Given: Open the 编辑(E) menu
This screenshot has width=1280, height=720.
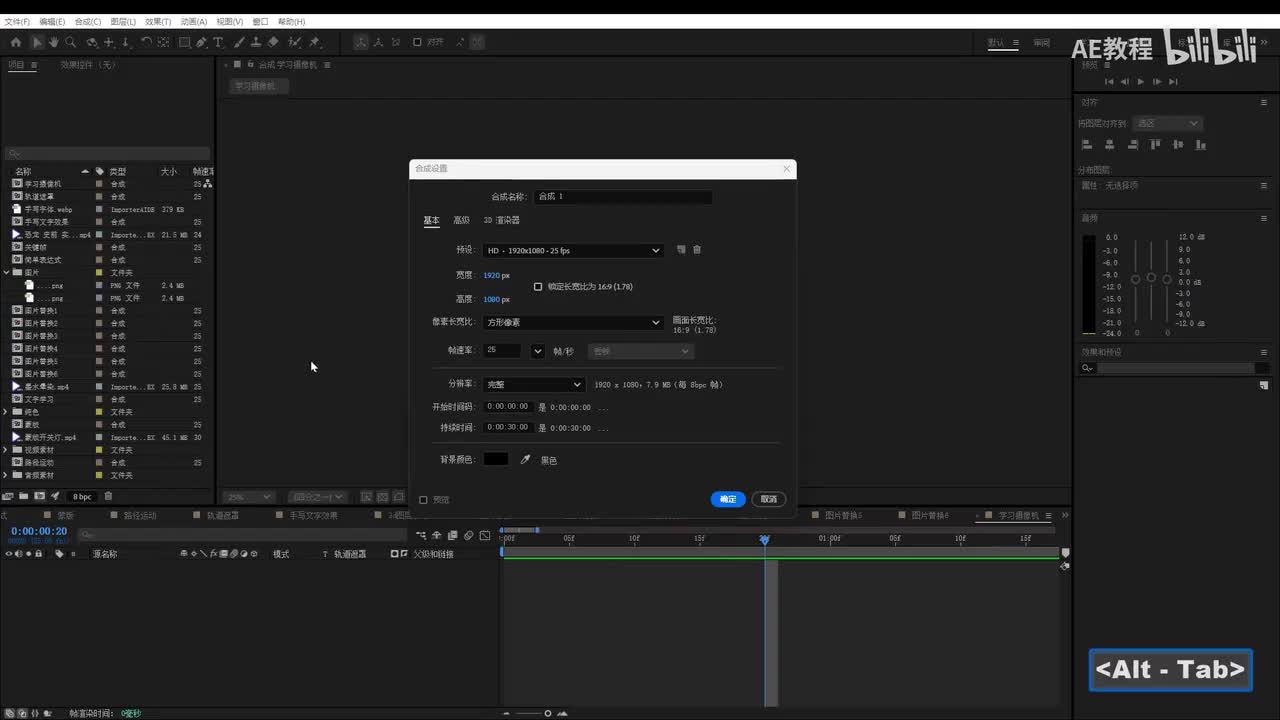Looking at the screenshot, I should pos(52,21).
